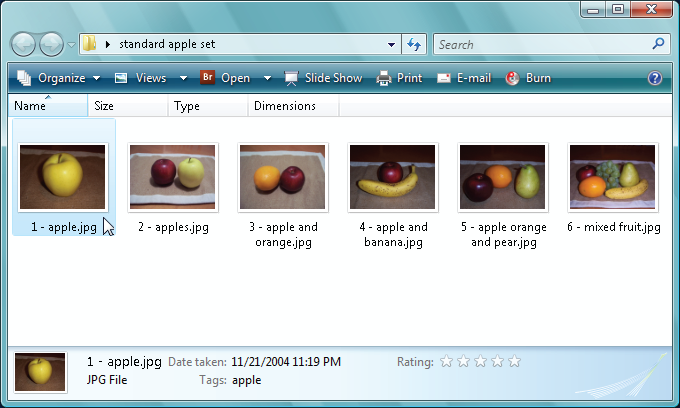Sort by the Dimensions column header

pyautogui.click(x=293, y=106)
